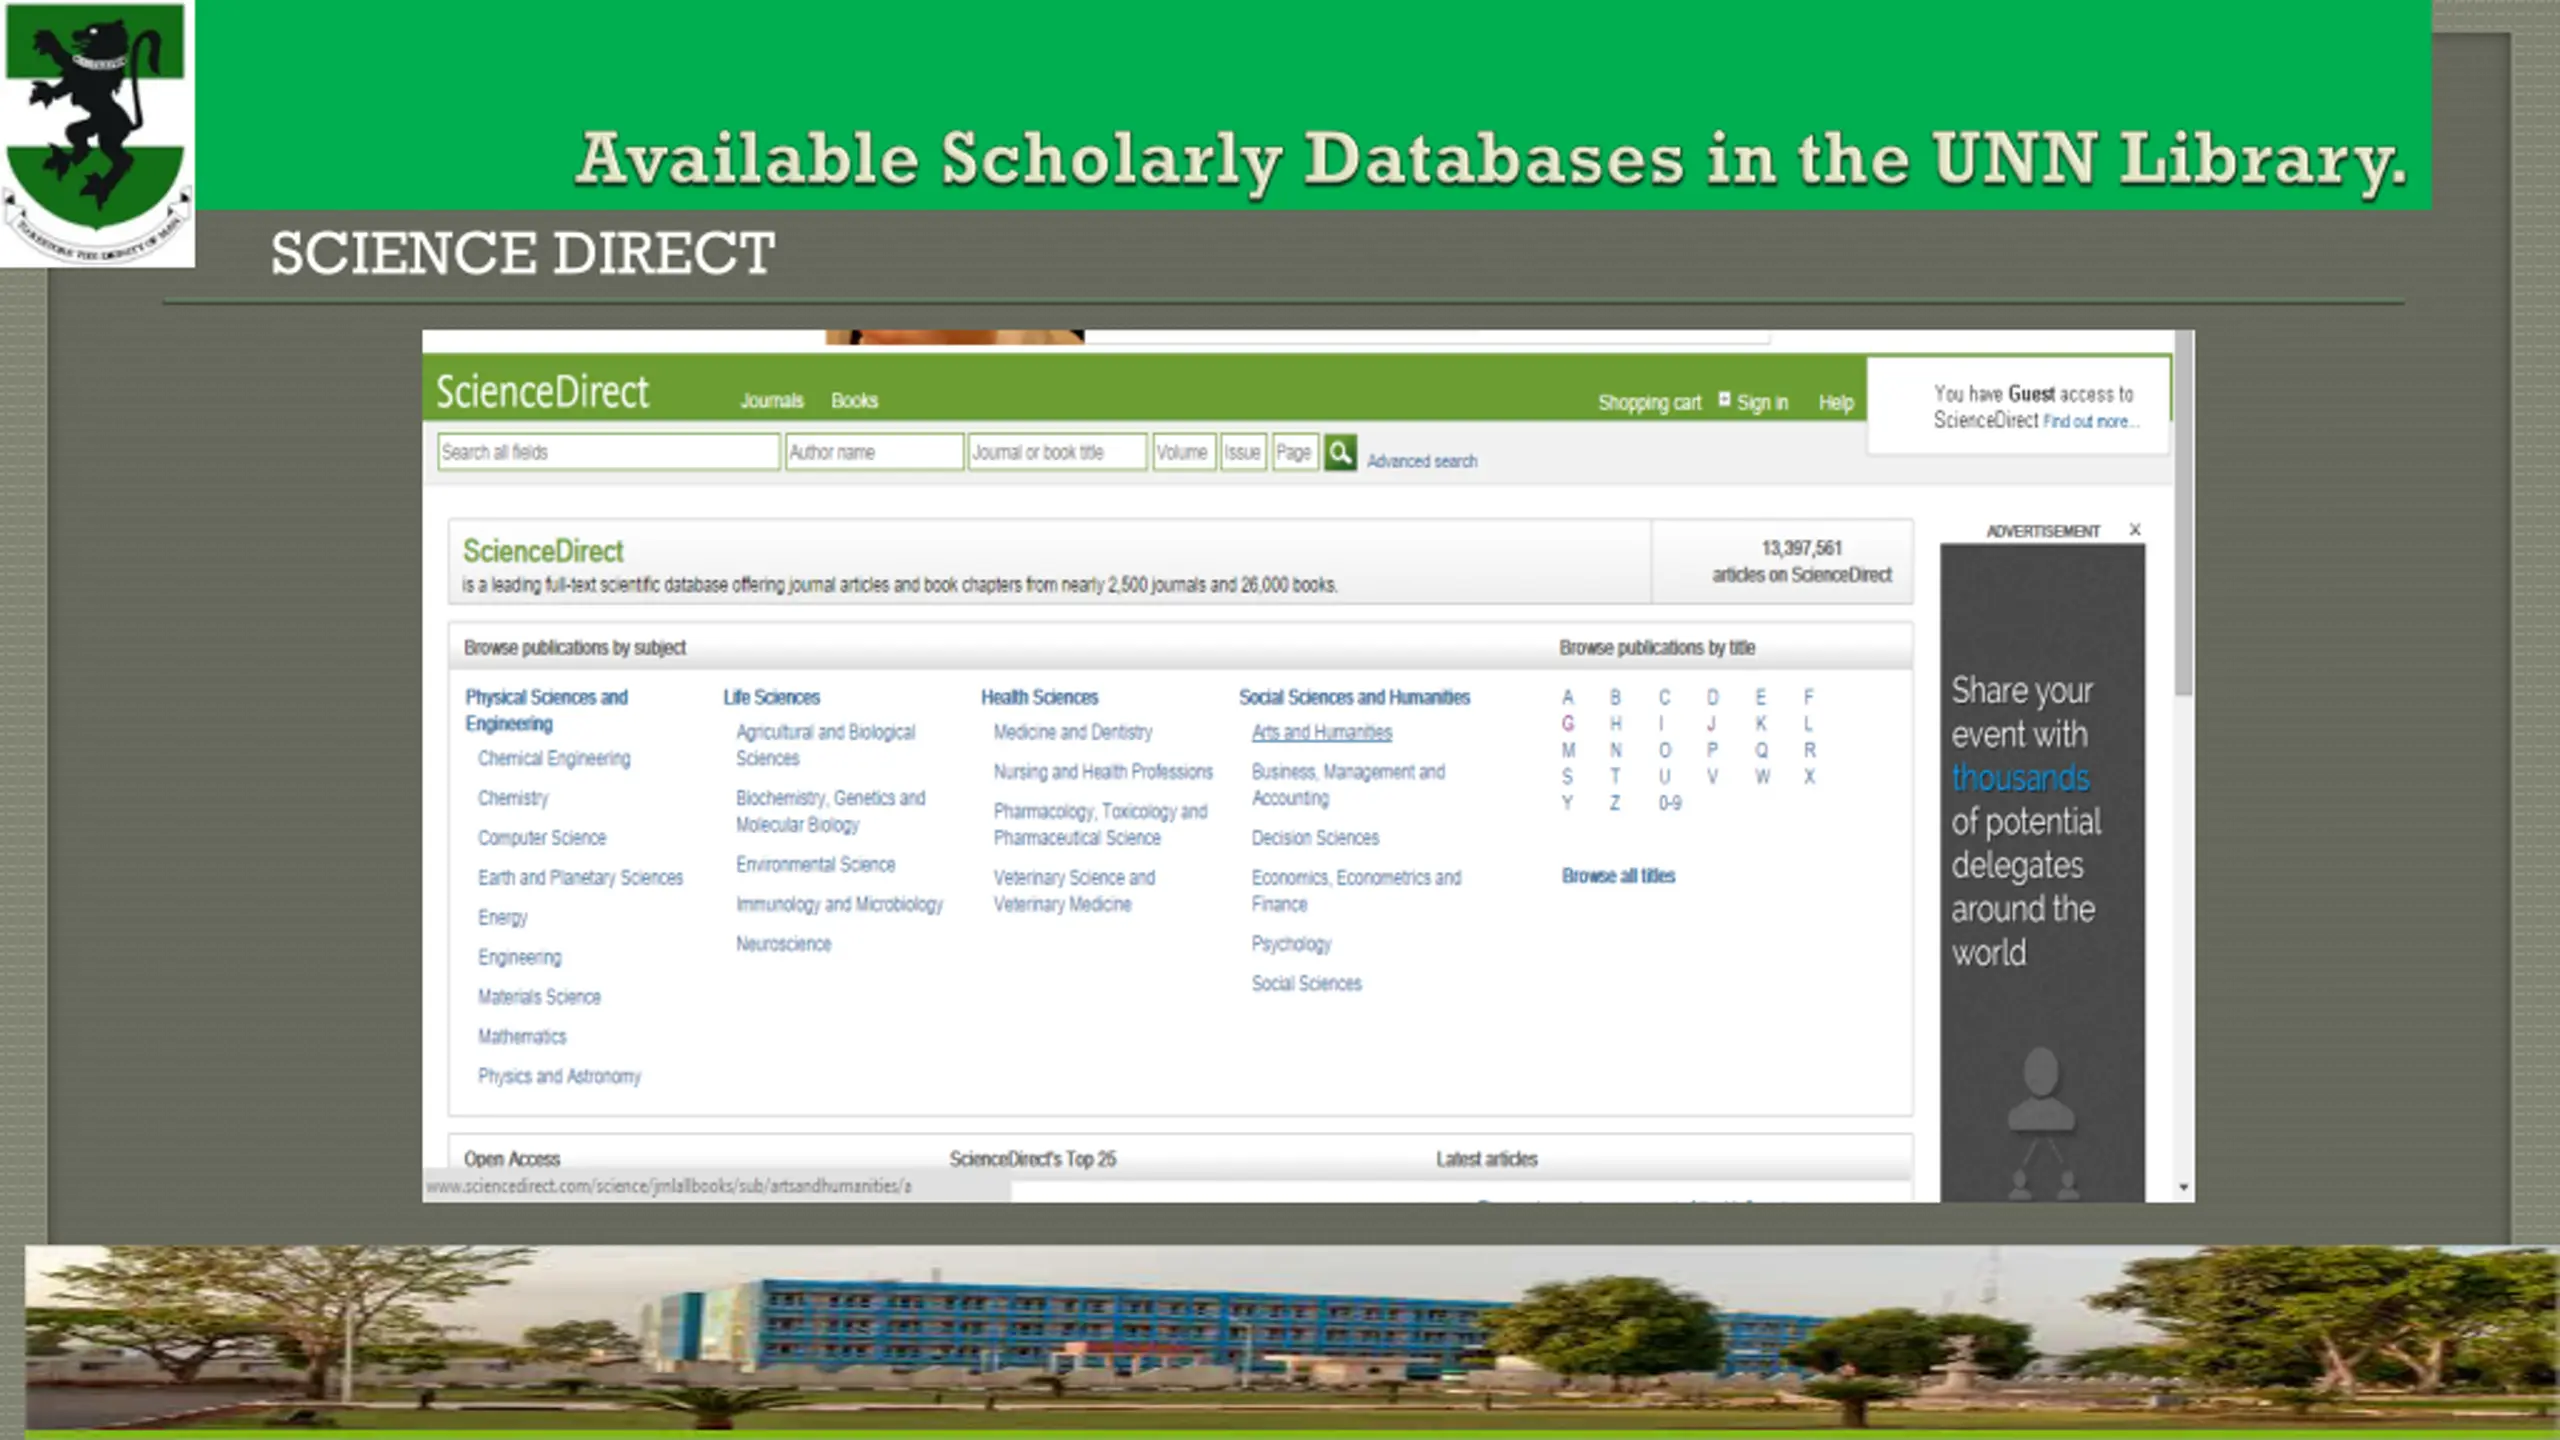Close the advertisement with the X icon

point(2135,529)
